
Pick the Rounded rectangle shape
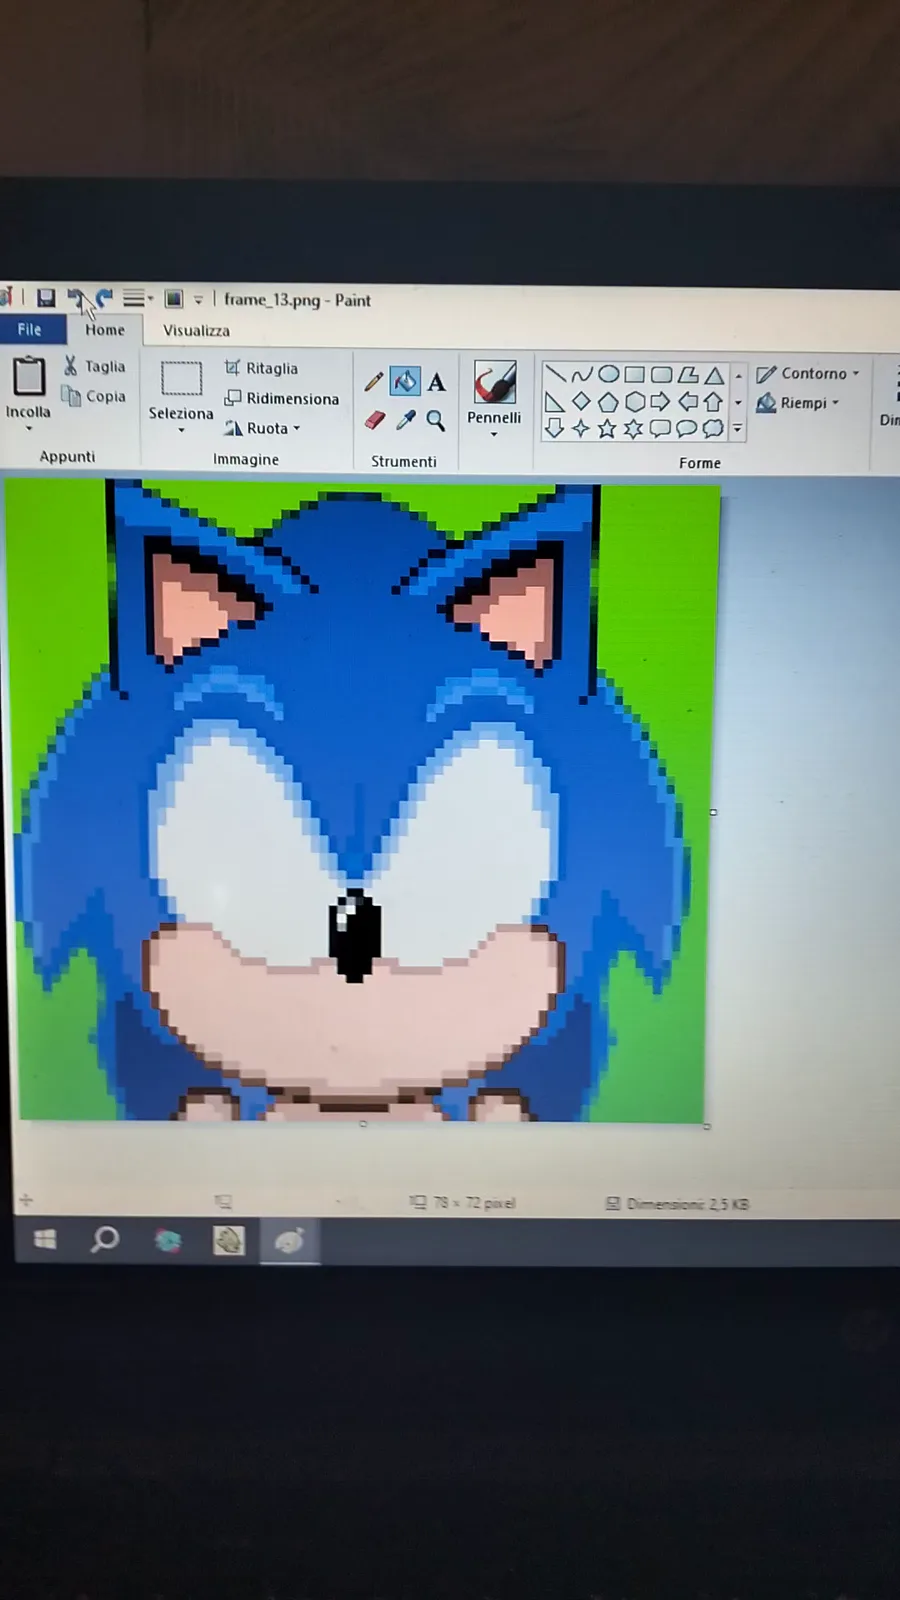(x=661, y=375)
